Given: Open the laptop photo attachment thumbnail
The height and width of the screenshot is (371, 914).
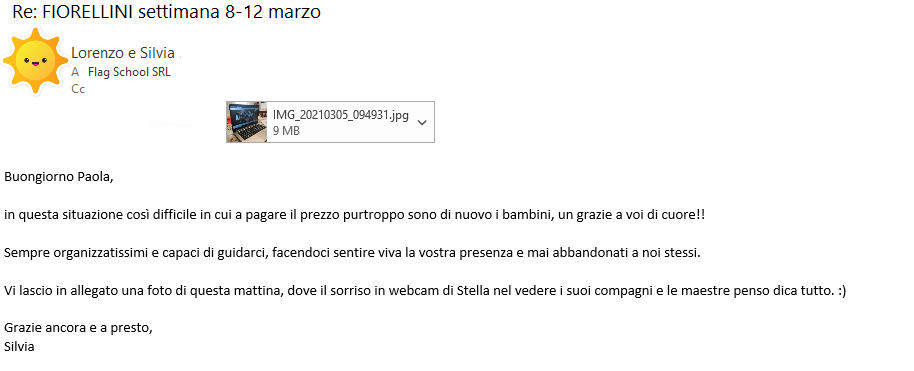Looking at the screenshot, I should coord(247,122).
